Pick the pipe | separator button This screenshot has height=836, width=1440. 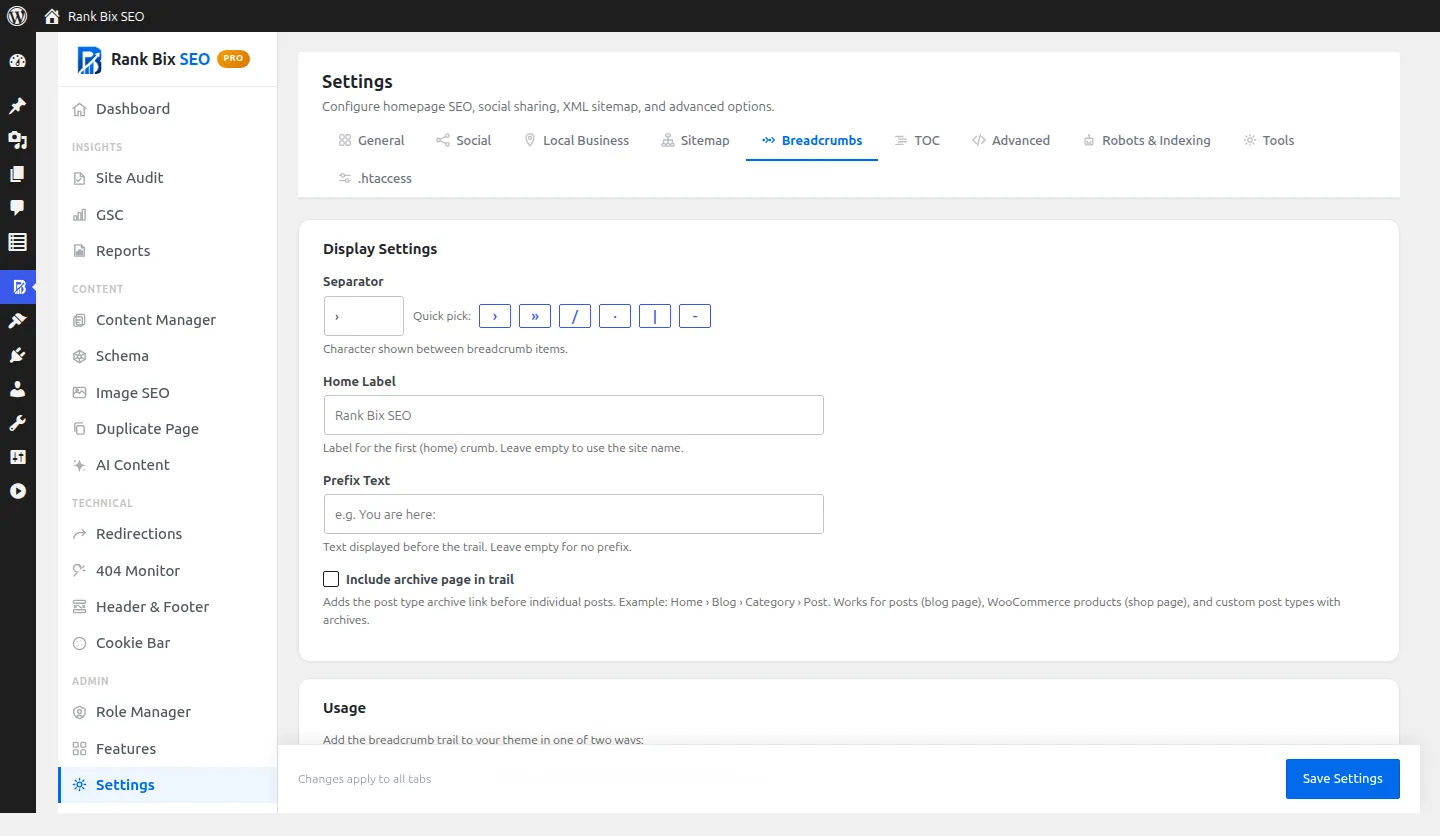point(655,316)
